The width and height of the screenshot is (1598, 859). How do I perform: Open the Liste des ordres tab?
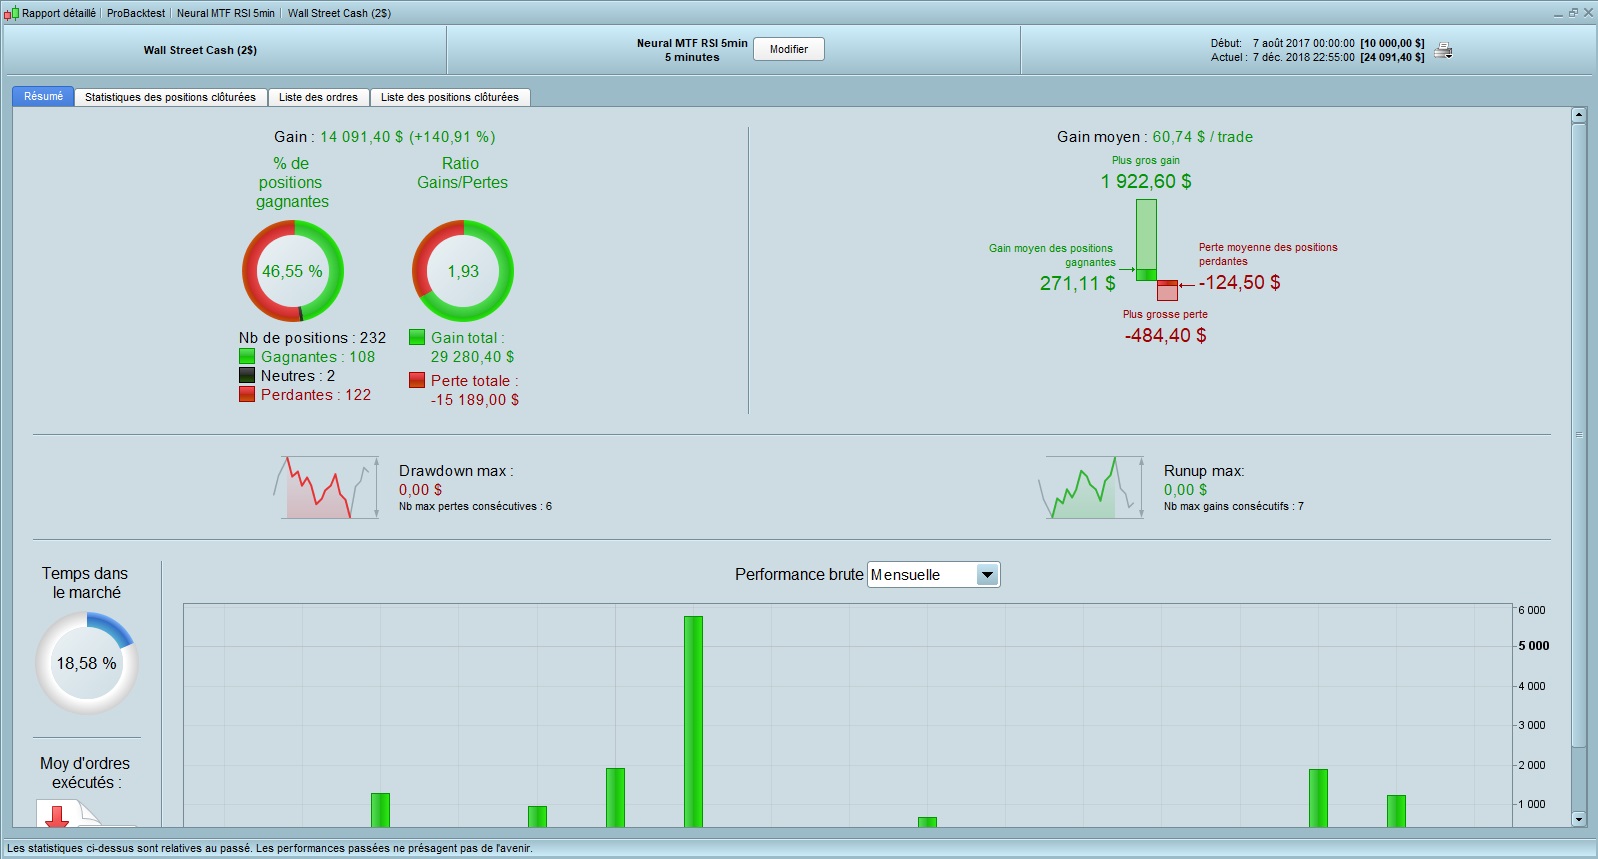coord(318,97)
